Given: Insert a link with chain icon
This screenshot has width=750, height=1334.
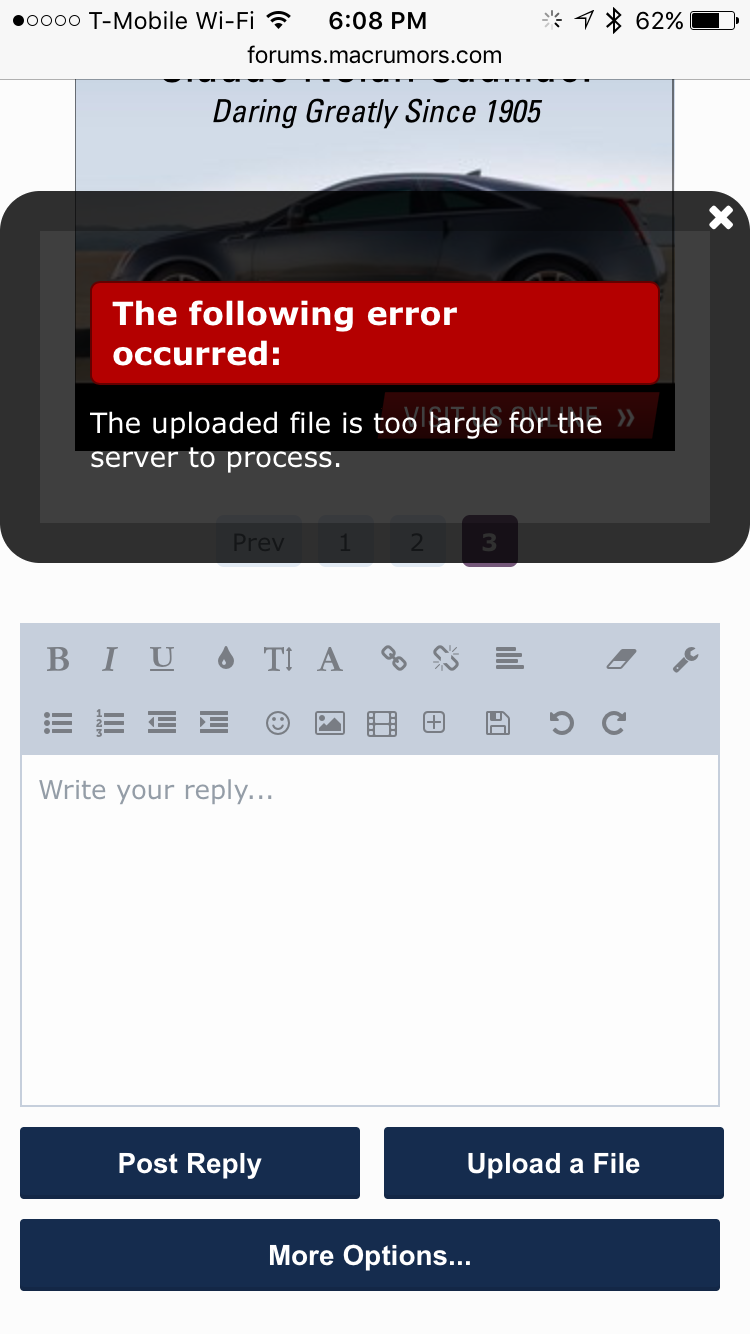Looking at the screenshot, I should pyautogui.click(x=394, y=658).
